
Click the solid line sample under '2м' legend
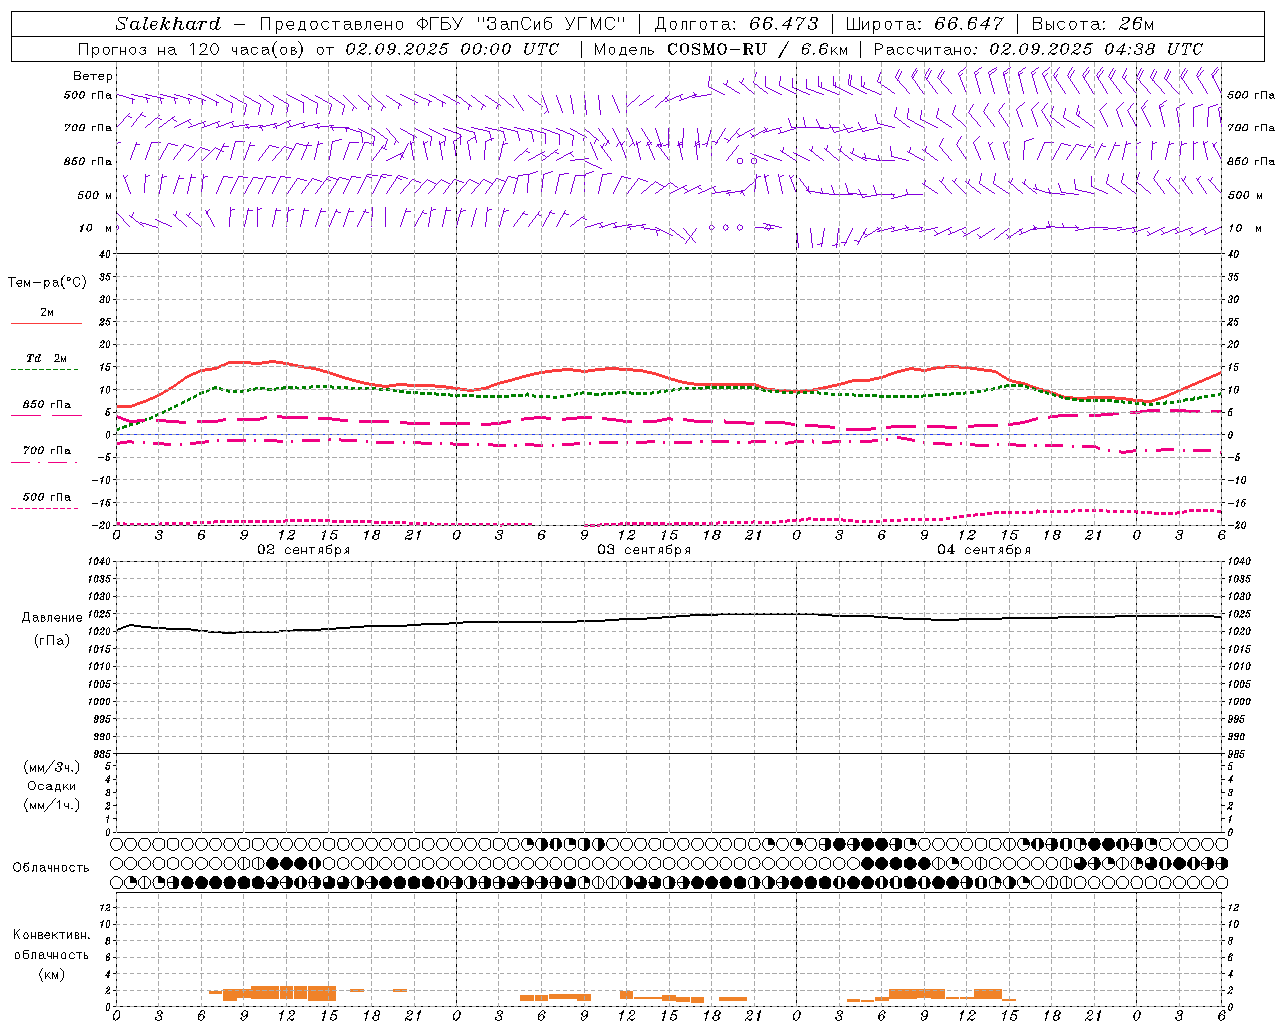(x=45, y=324)
